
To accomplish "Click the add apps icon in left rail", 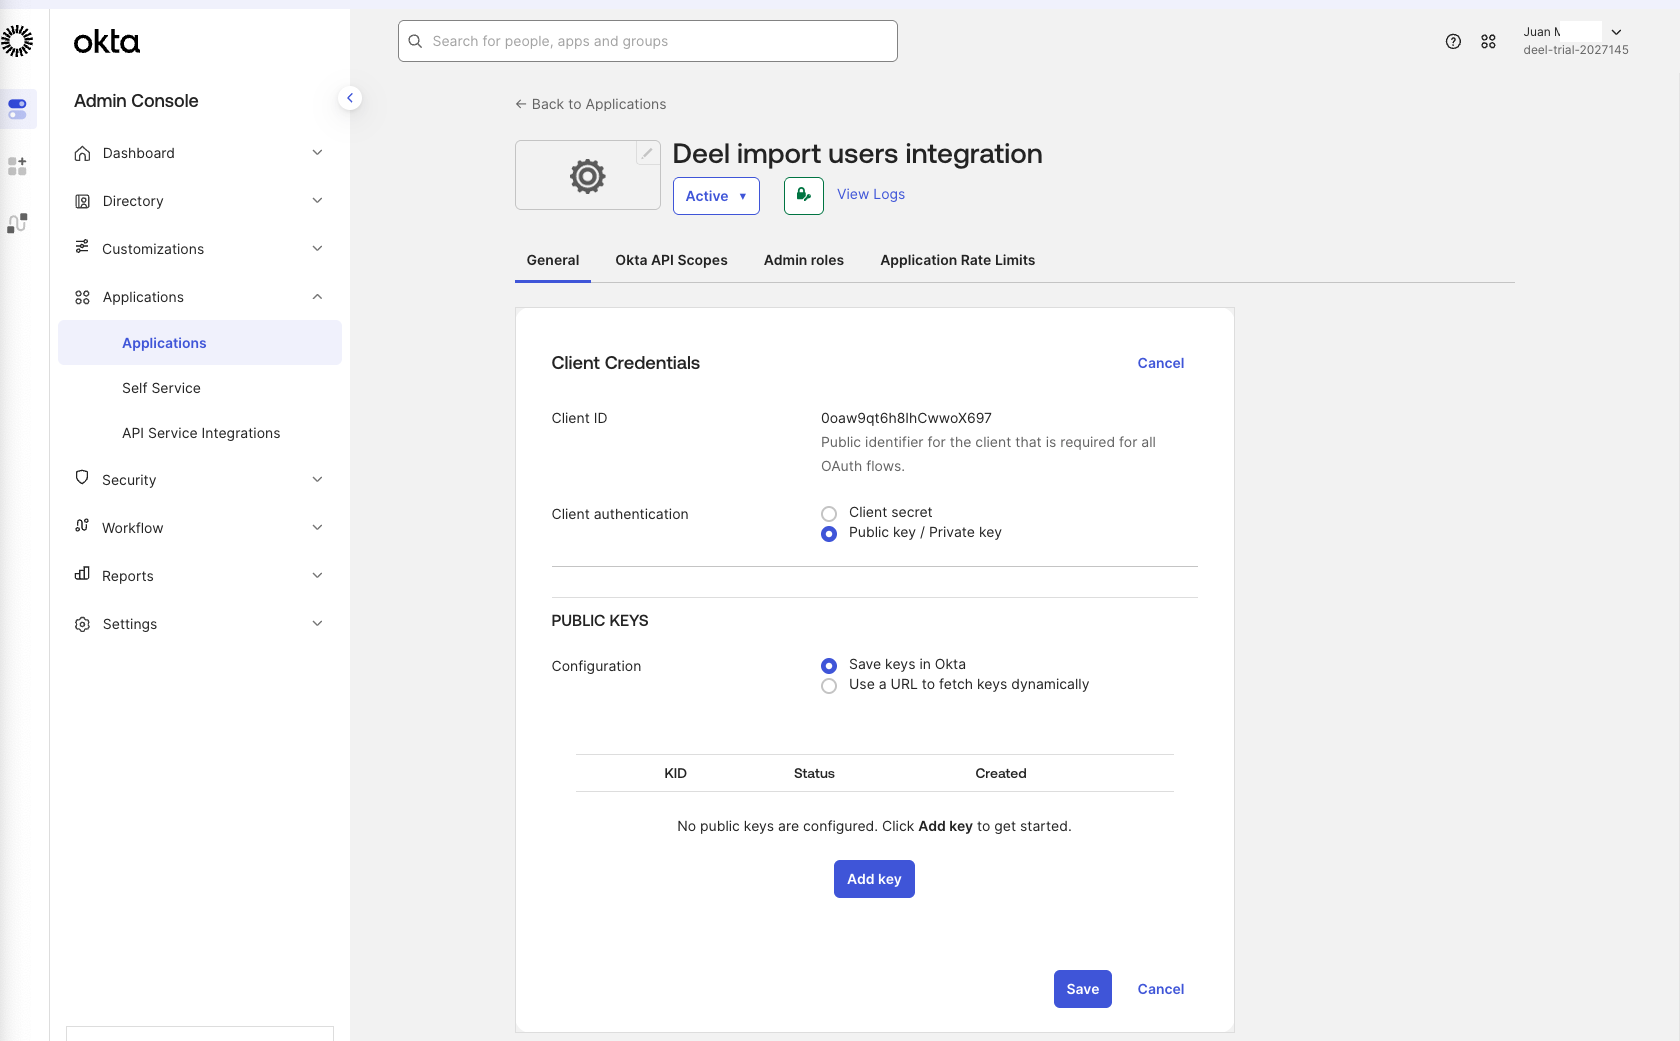I will [17, 166].
